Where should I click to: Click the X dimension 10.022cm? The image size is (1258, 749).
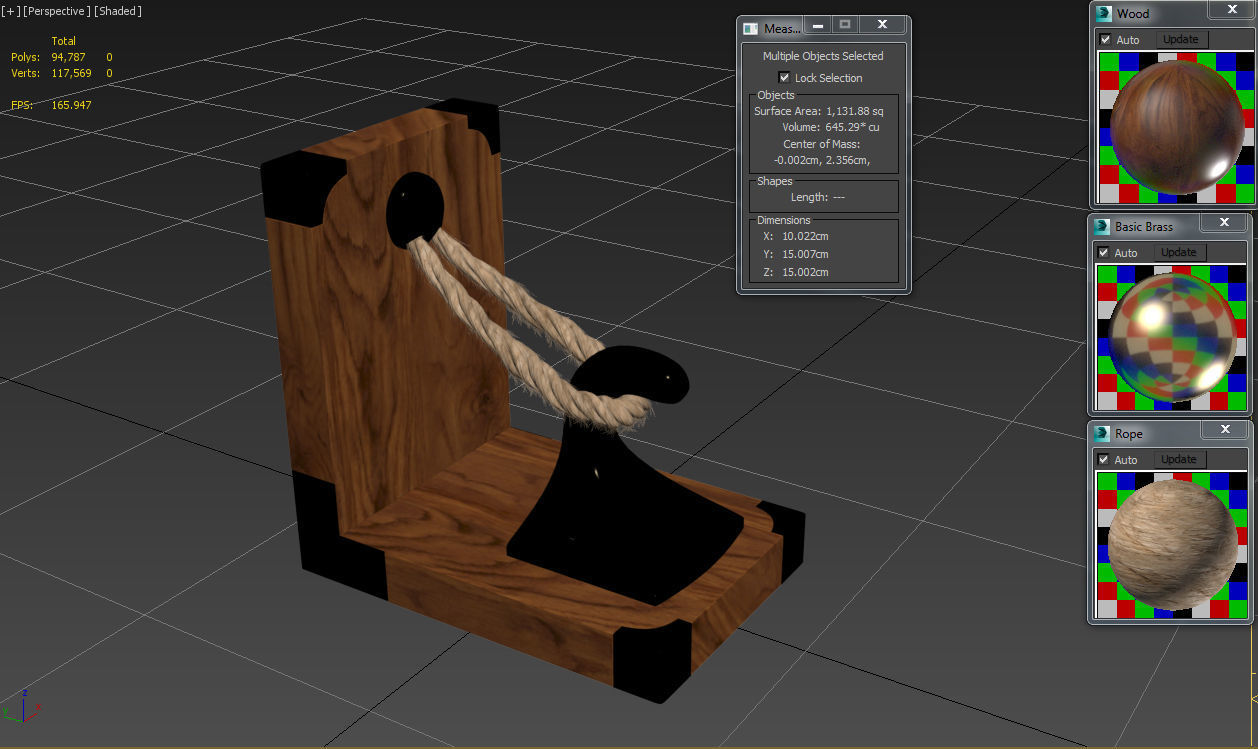click(805, 236)
